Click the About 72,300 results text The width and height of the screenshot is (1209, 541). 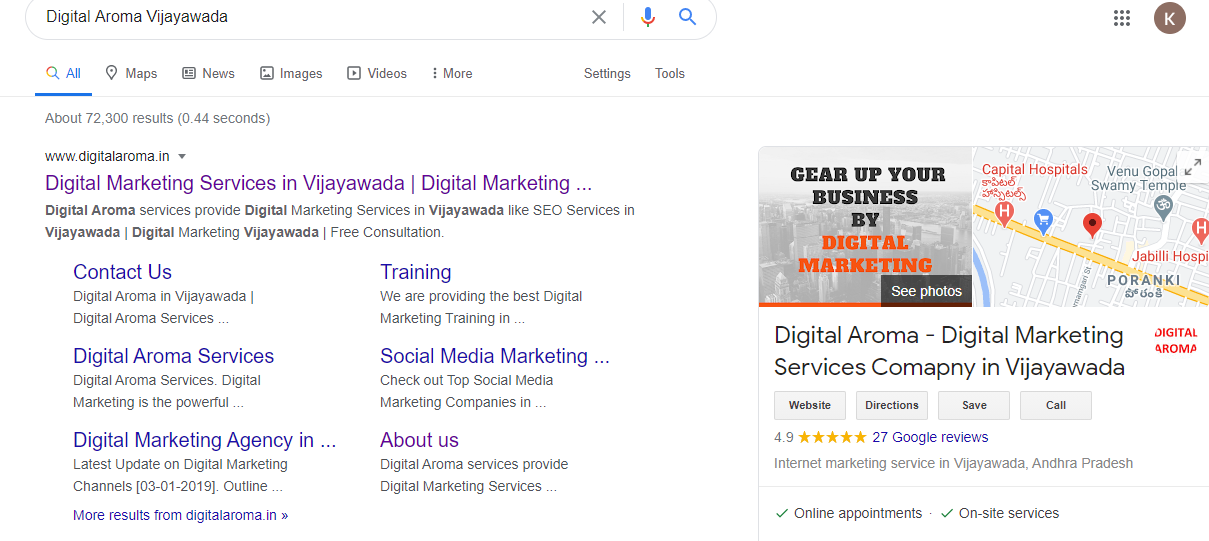coord(157,118)
